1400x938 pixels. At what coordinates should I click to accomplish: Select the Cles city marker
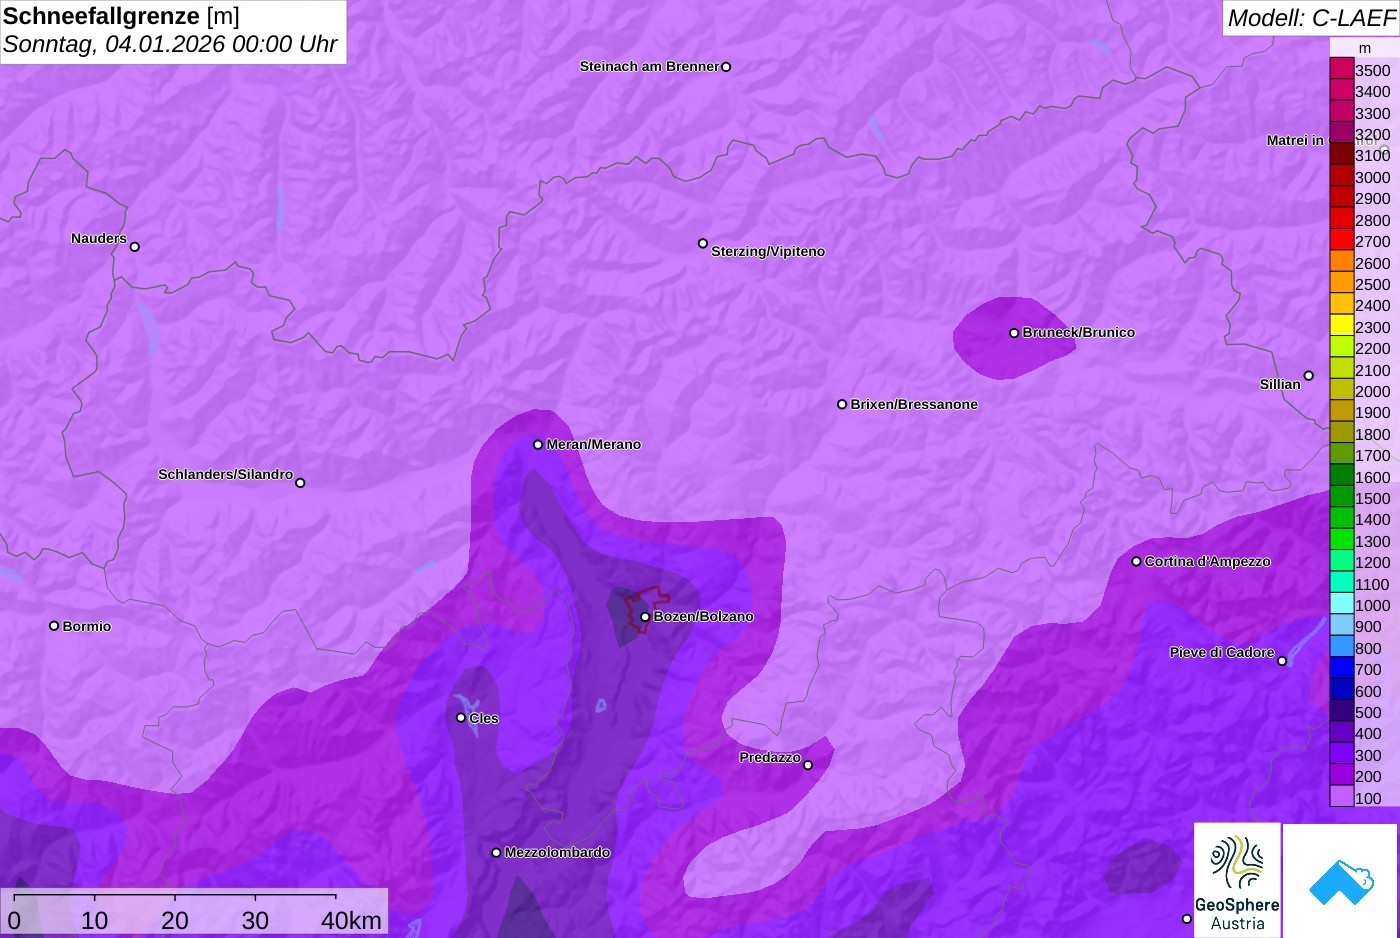click(461, 718)
